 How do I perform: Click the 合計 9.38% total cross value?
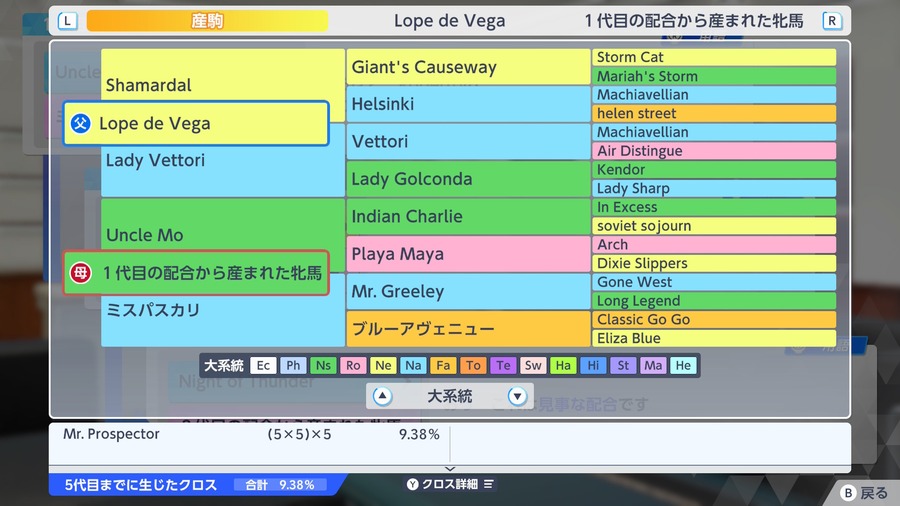(280, 485)
